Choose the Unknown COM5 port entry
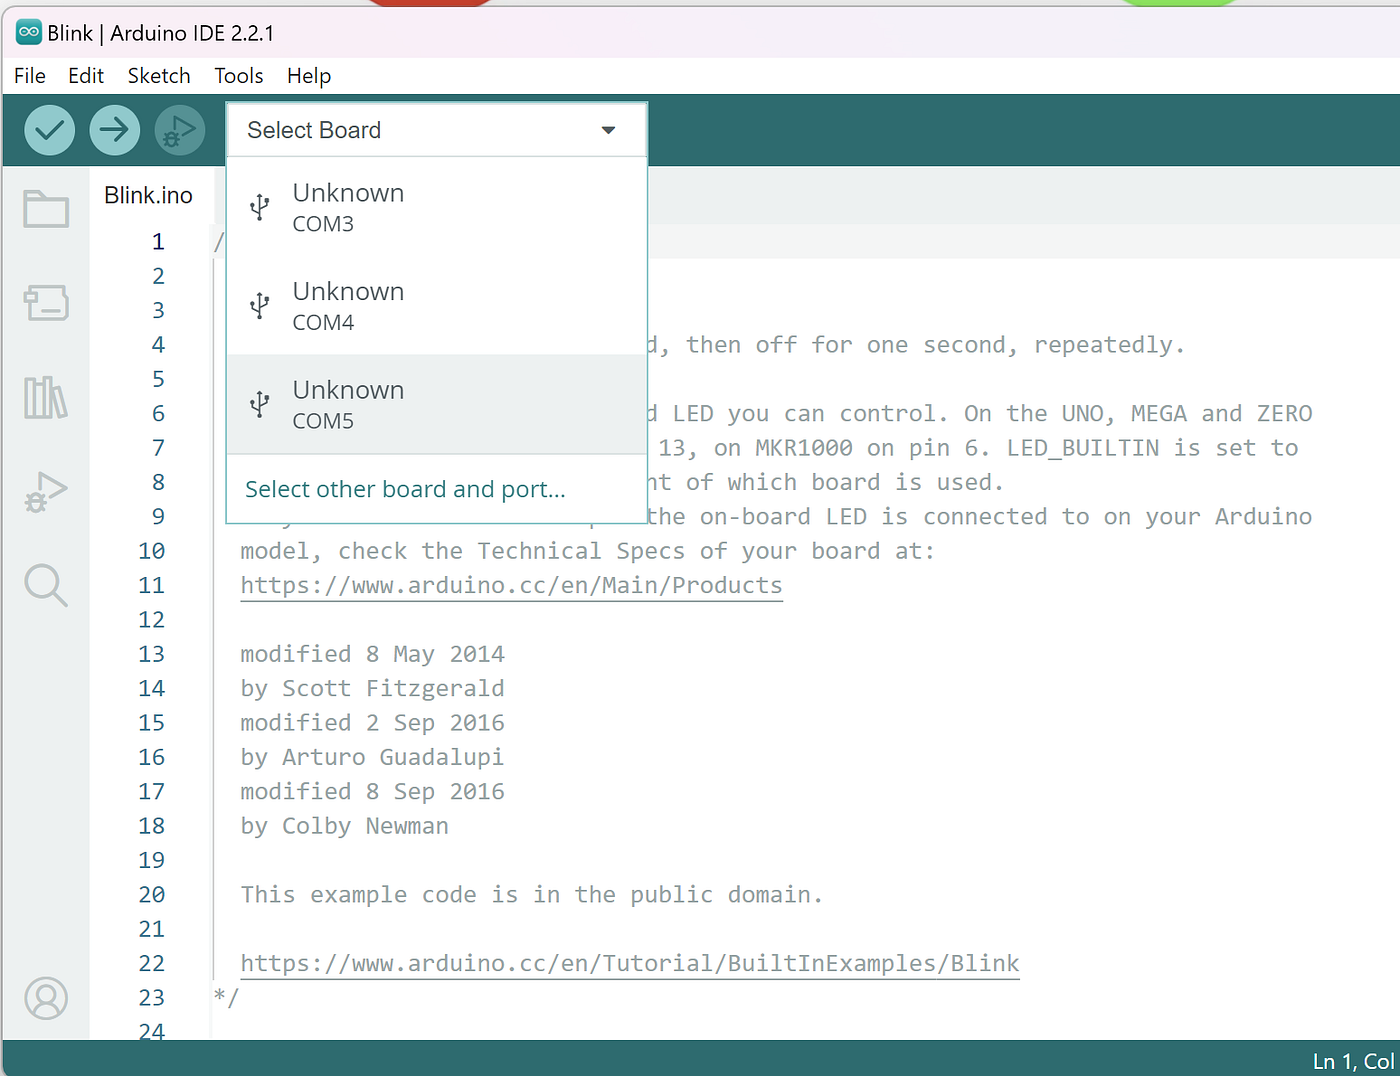Image resolution: width=1400 pixels, height=1076 pixels. (437, 404)
